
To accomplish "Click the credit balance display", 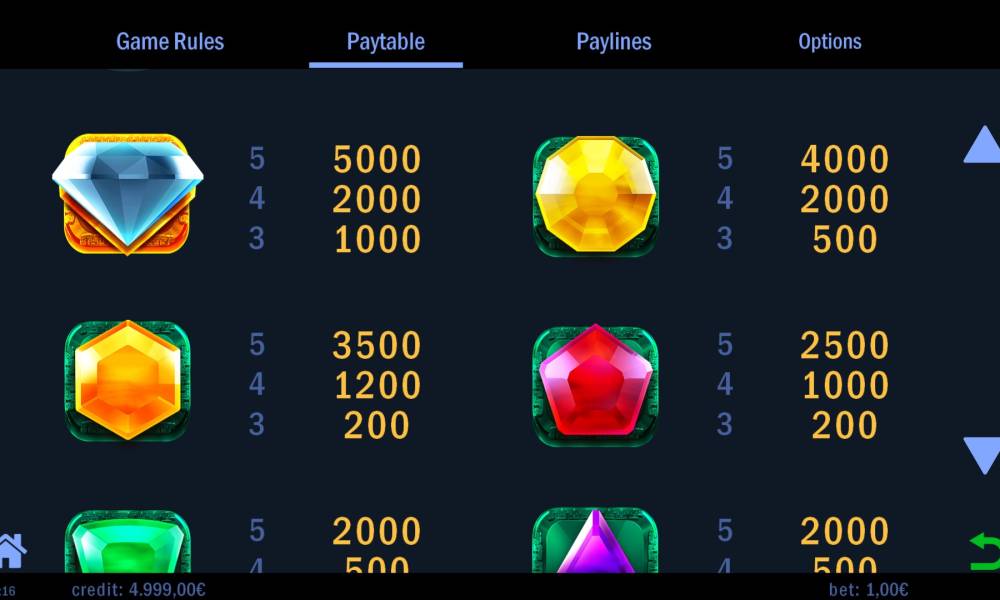I will [138, 589].
